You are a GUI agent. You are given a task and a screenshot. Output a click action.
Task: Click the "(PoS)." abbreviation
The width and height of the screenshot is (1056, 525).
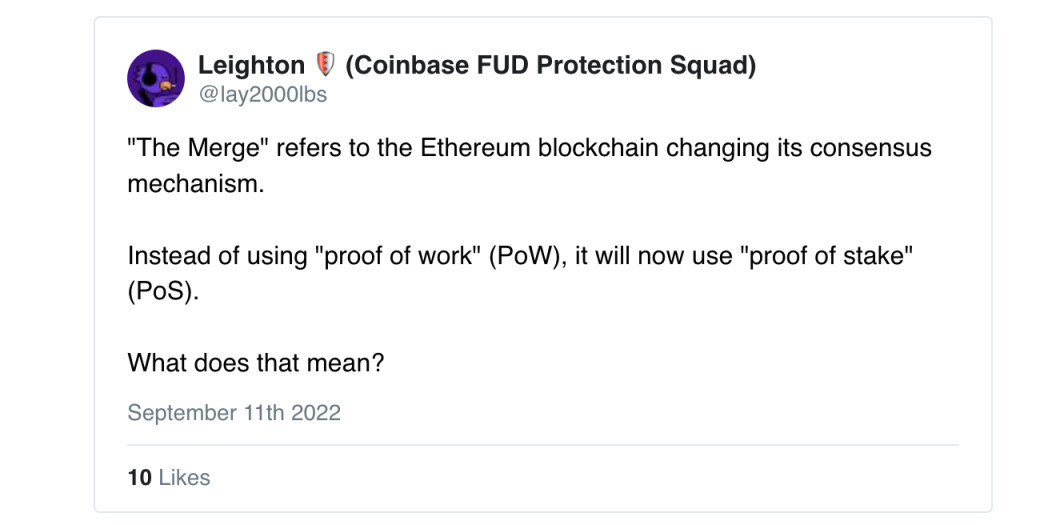click(x=163, y=291)
